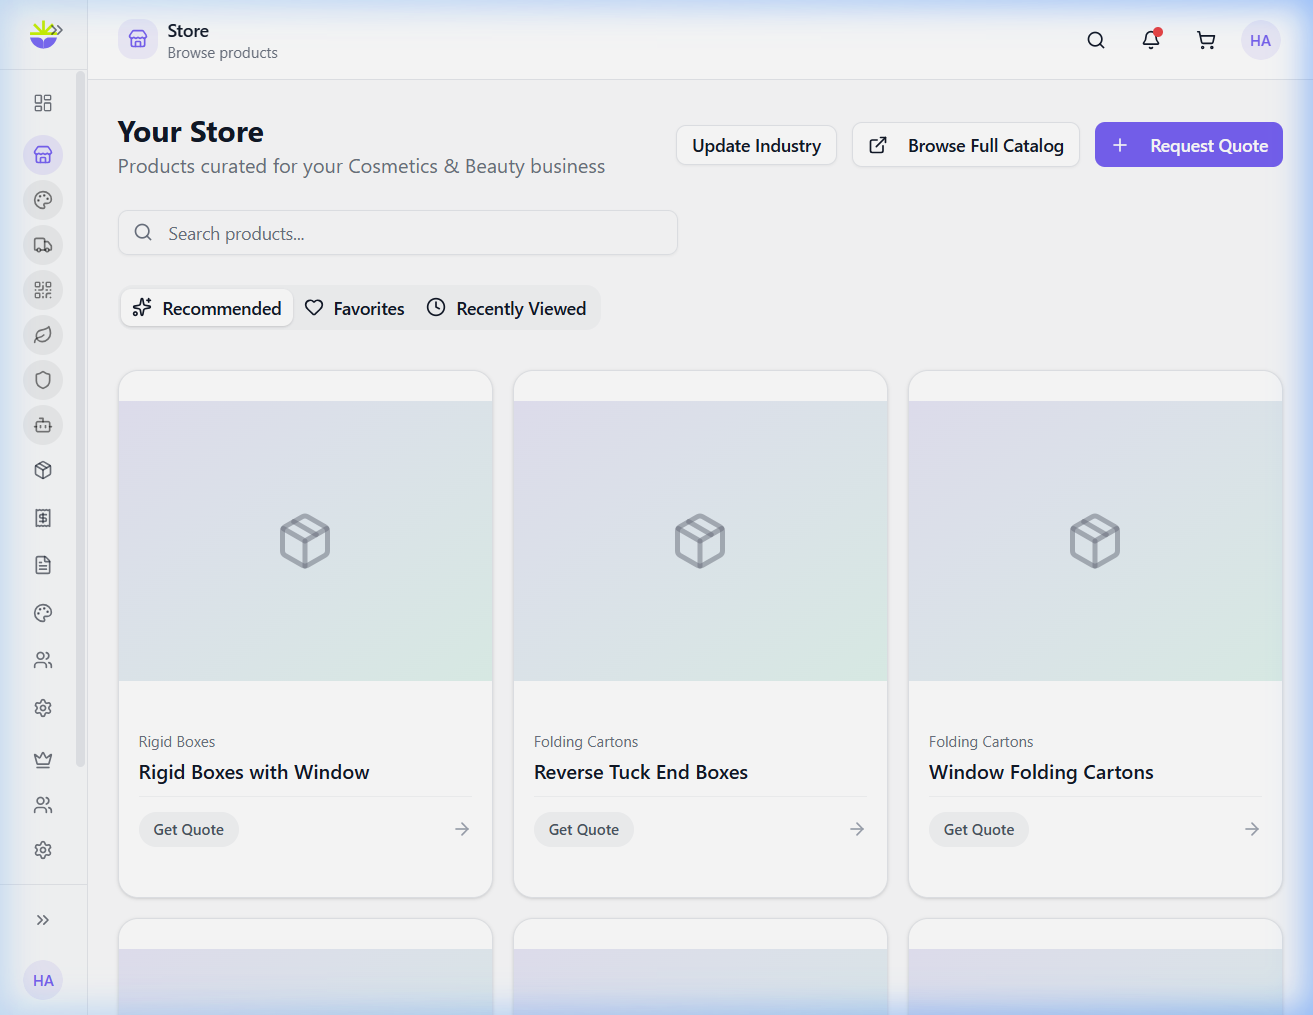The height and width of the screenshot is (1015, 1313).
Task: Open the circled palette icon below Store
Action: point(43,200)
